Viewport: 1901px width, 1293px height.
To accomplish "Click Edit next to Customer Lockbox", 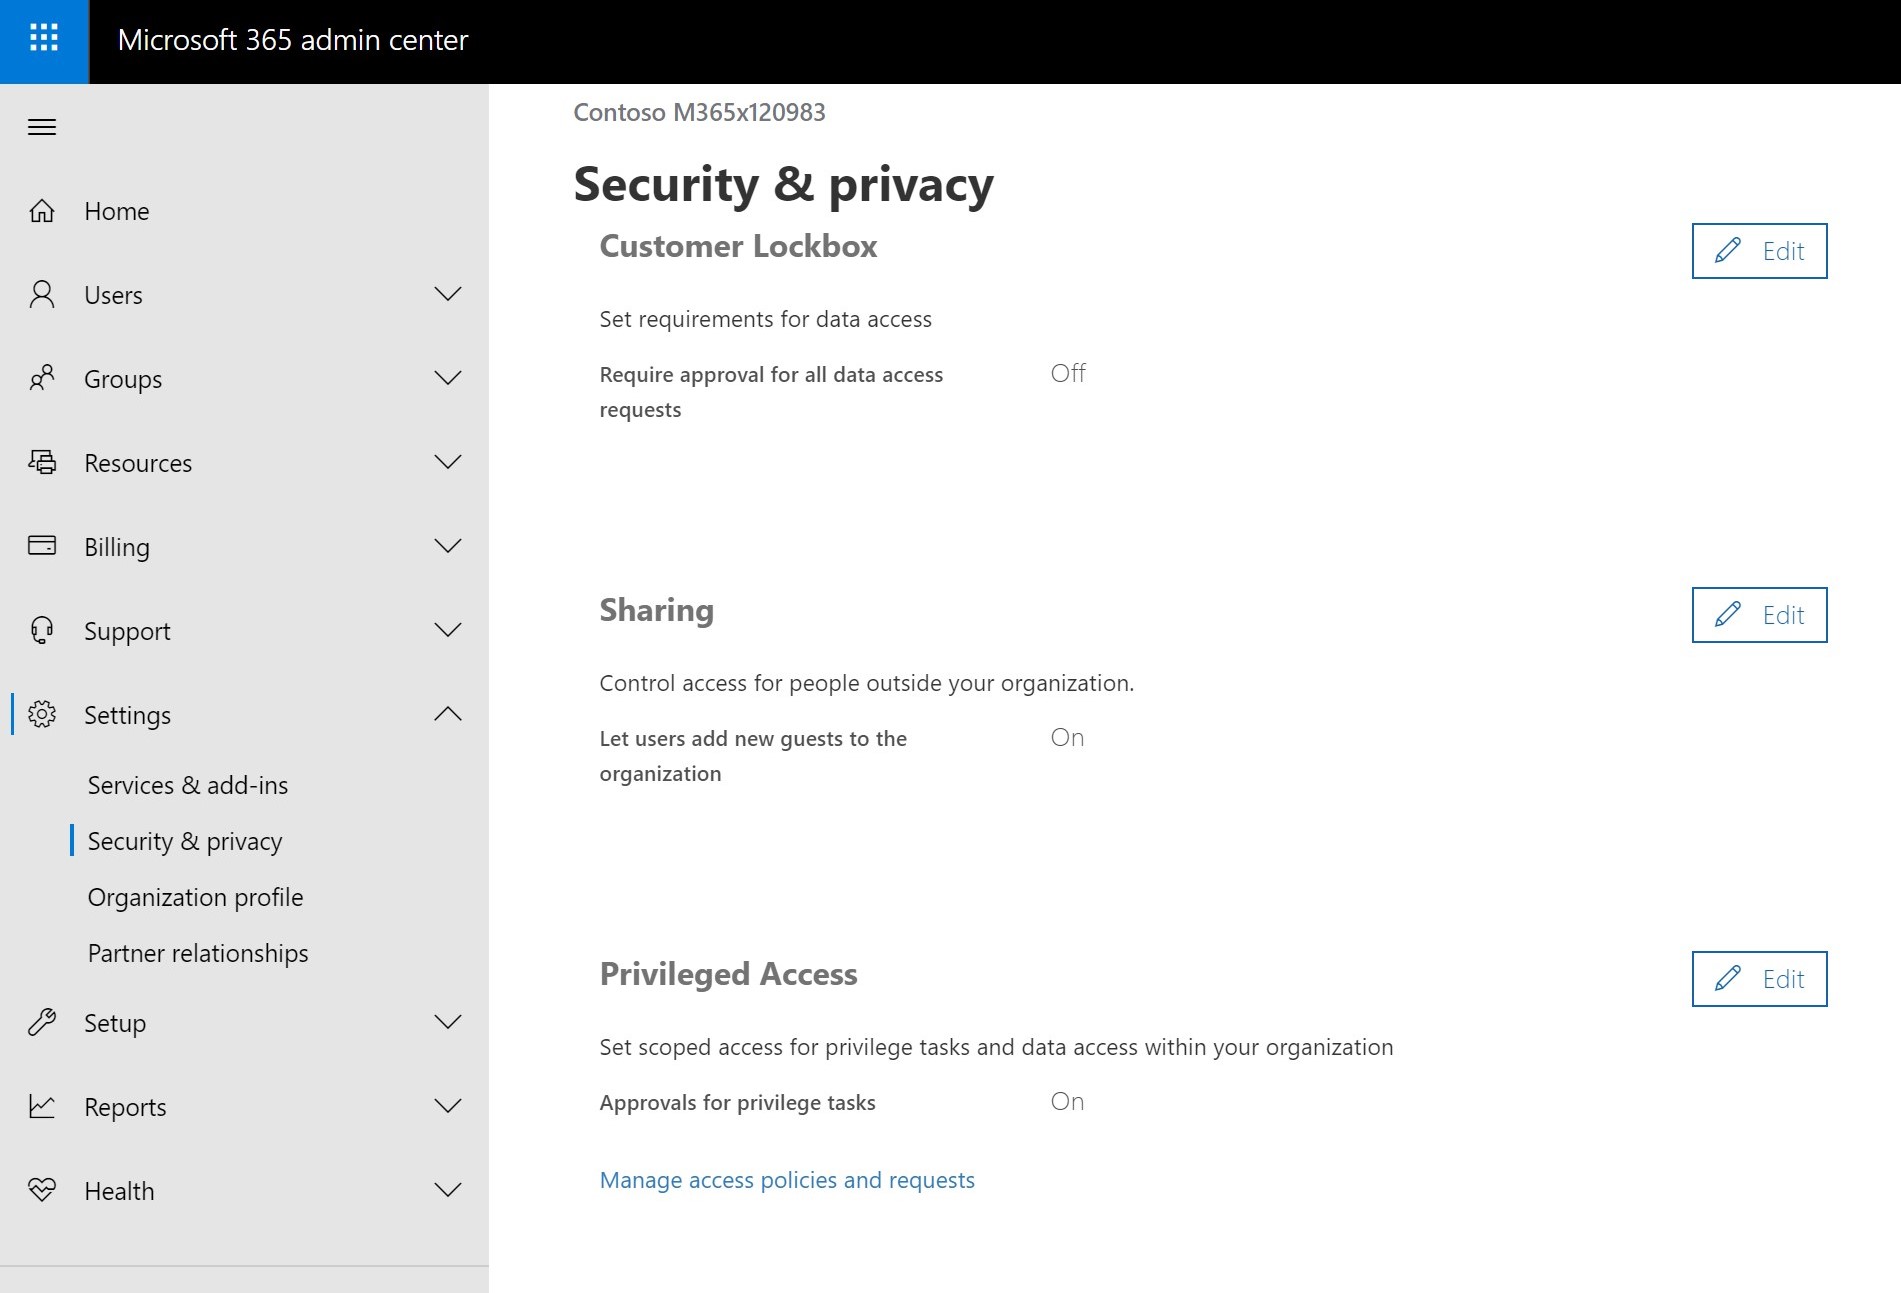I will (1758, 251).
